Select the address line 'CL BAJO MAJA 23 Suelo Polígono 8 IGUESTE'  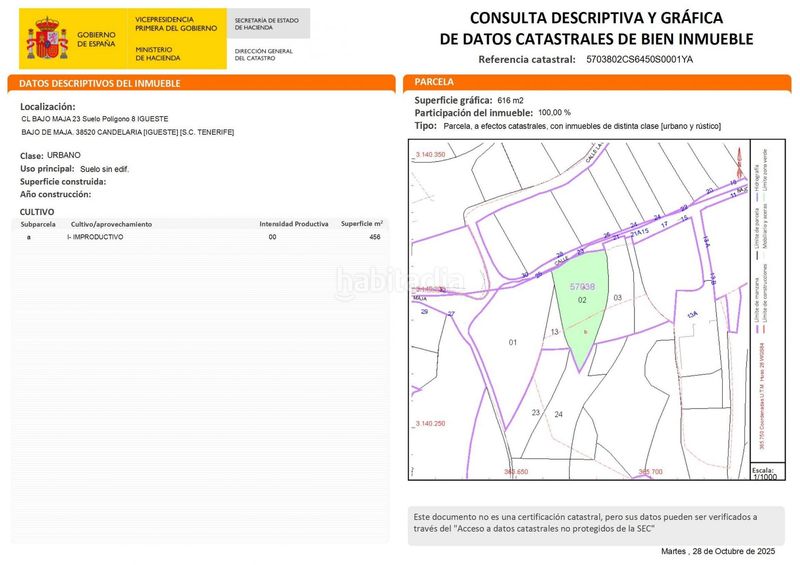coord(95,119)
